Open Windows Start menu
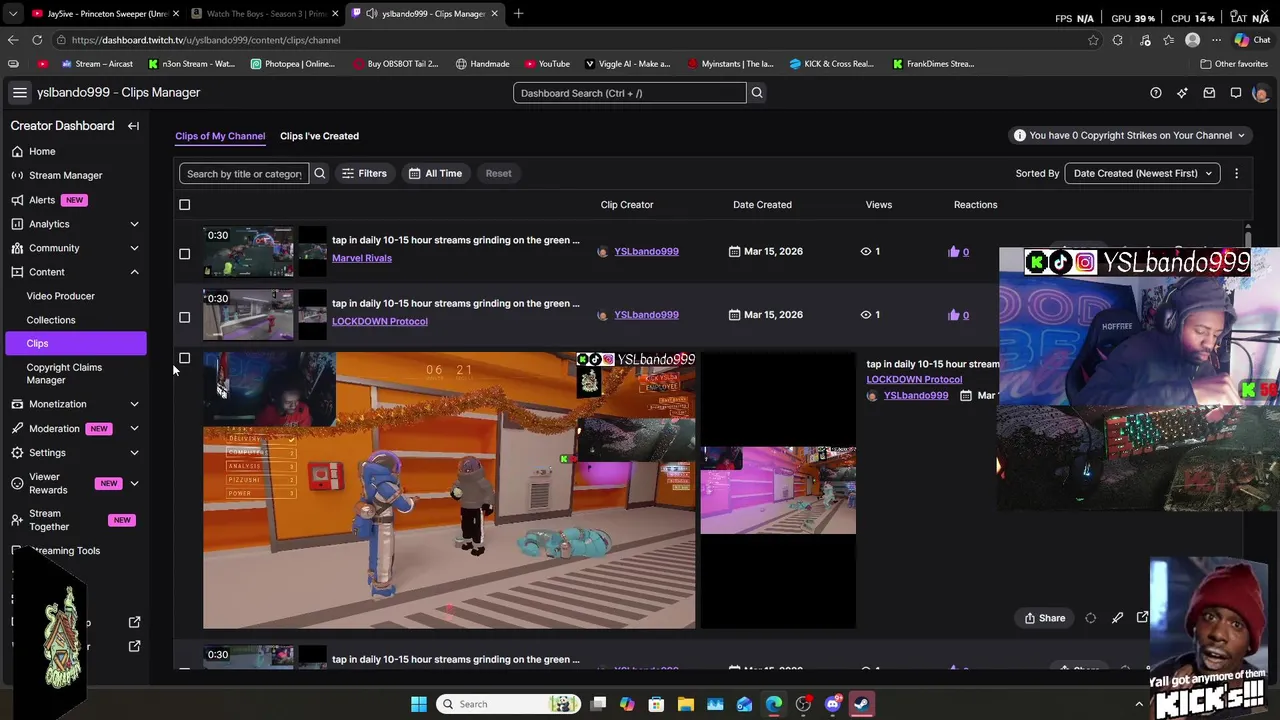Viewport: 1280px width, 720px height. coord(419,704)
